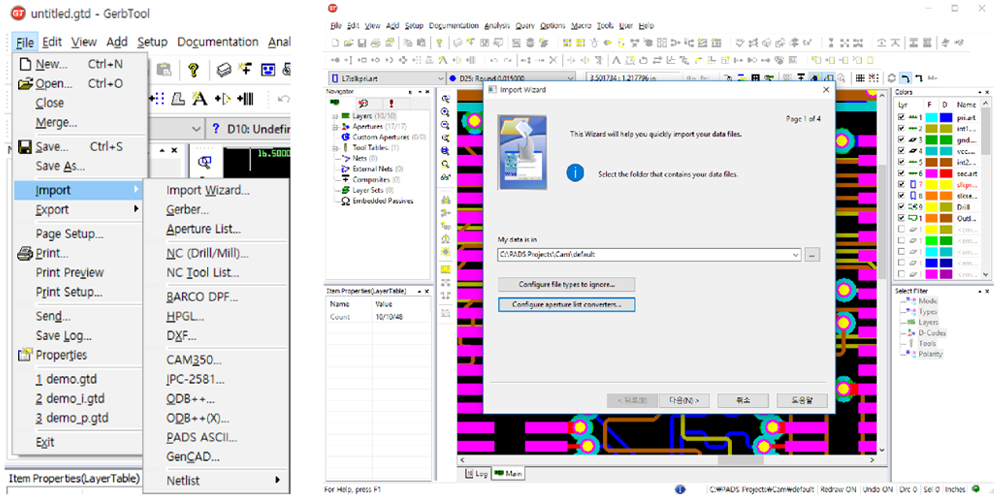Click the Save disk icon in File menu

(25, 147)
